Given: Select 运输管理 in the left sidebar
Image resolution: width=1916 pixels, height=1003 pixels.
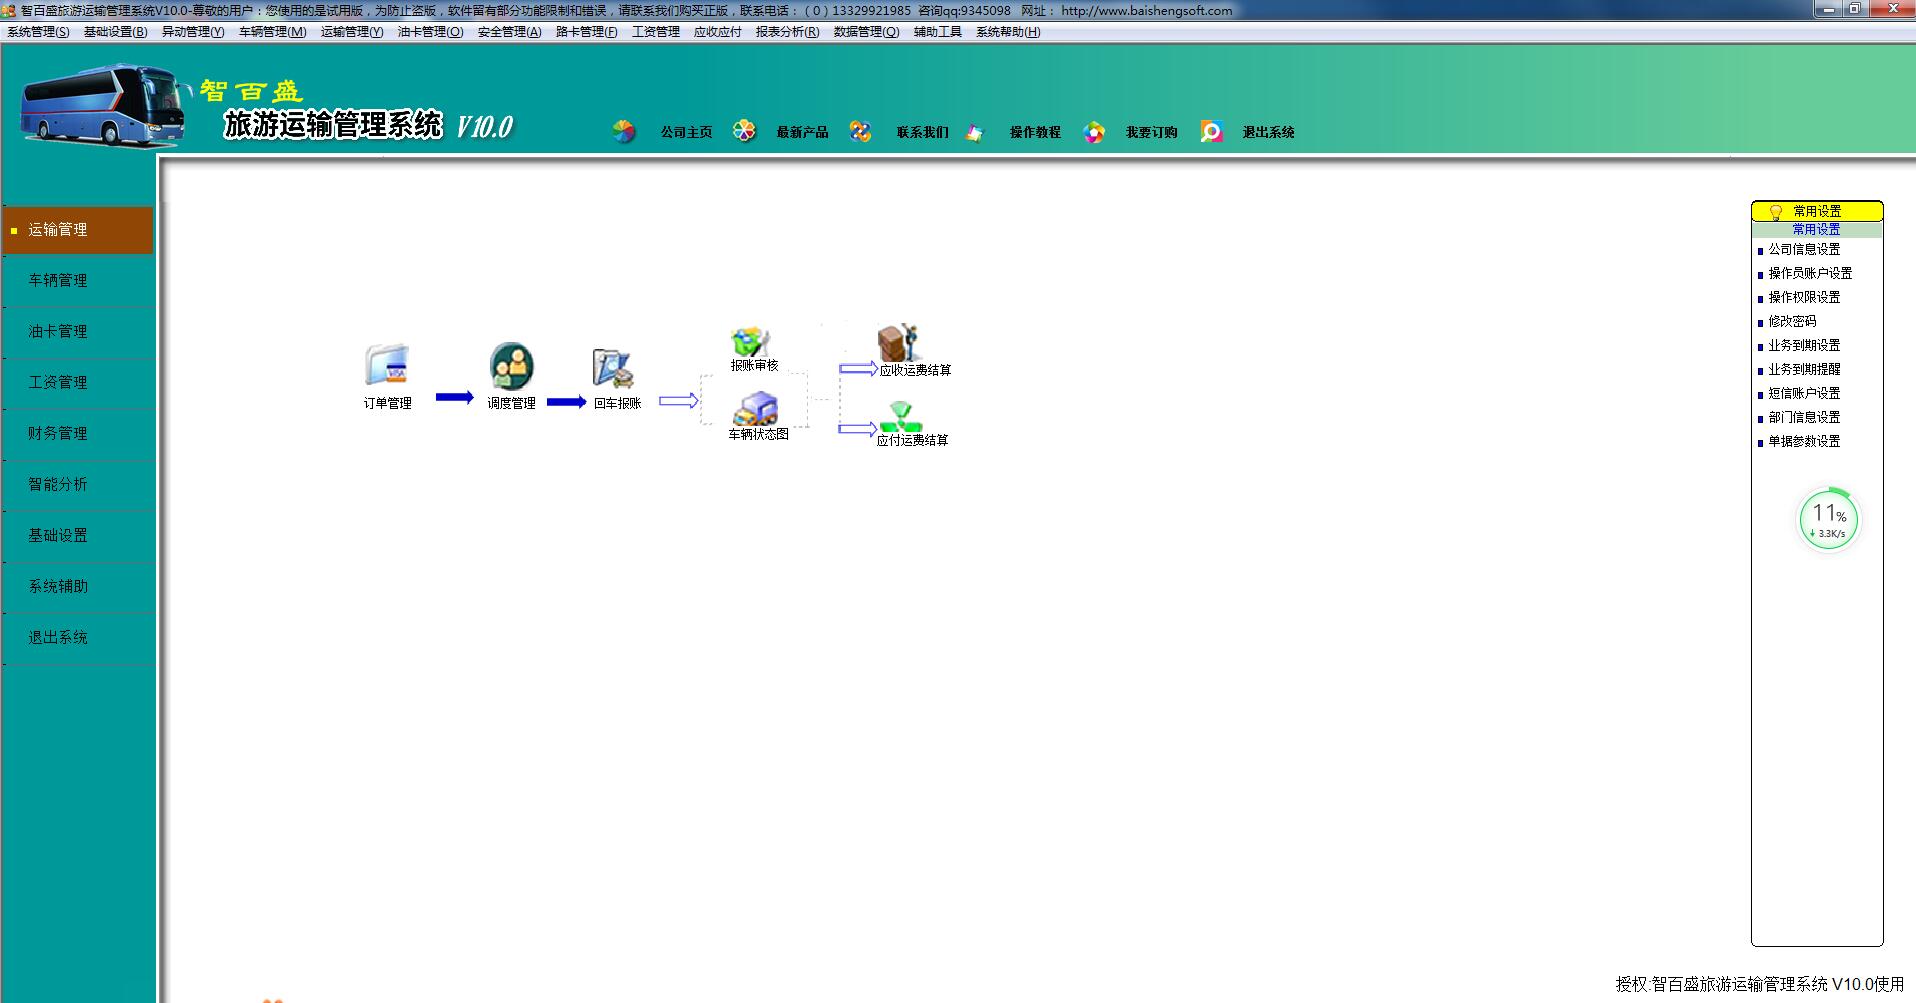Looking at the screenshot, I should tap(78, 230).
